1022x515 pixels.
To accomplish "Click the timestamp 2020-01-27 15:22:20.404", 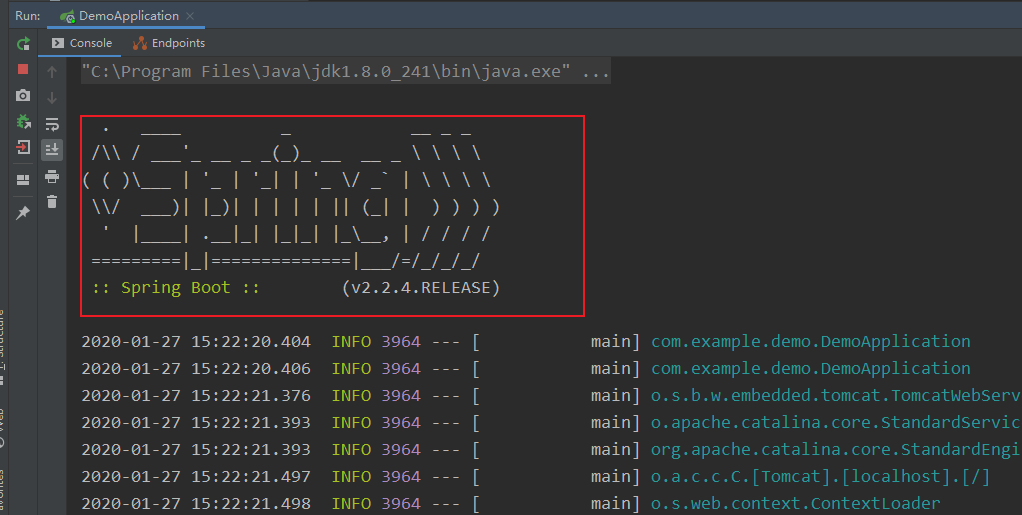I will click(x=196, y=341).
